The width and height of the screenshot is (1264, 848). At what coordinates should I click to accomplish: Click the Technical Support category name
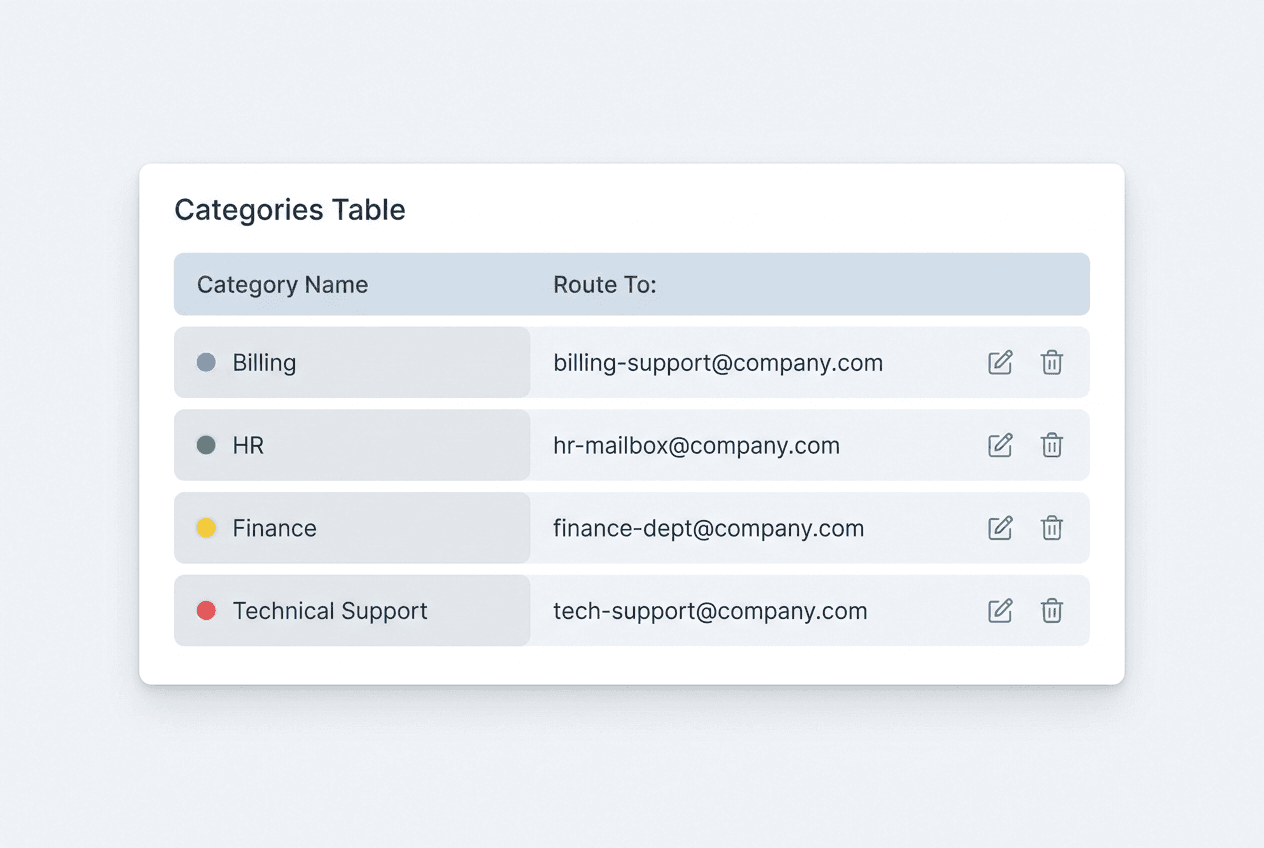pos(330,611)
